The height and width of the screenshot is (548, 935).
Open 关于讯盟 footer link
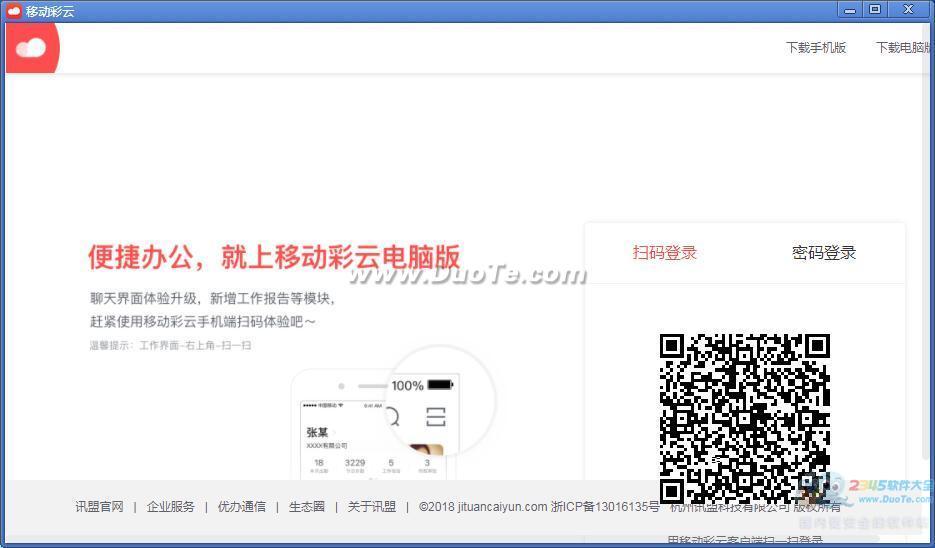tap(371, 507)
